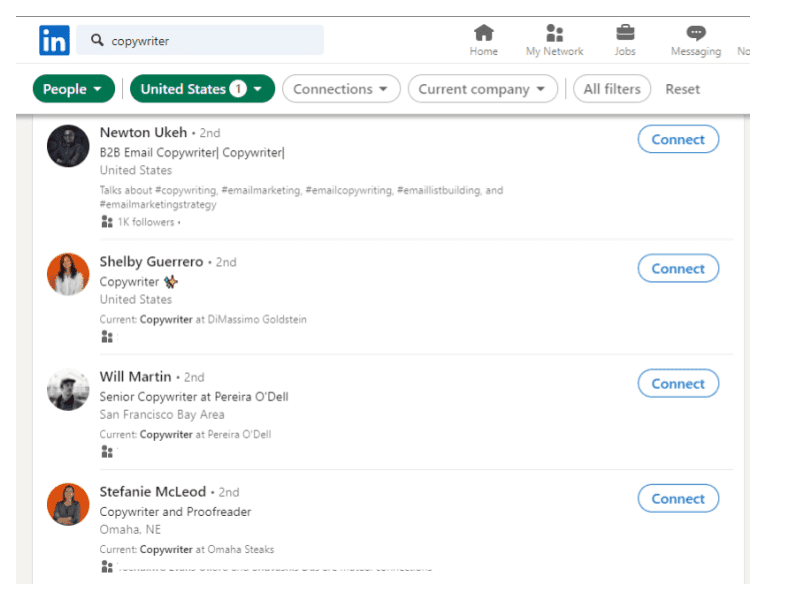The width and height of the screenshot is (800, 600).
Task: Open the Current company filter dropdown
Action: coord(482,89)
